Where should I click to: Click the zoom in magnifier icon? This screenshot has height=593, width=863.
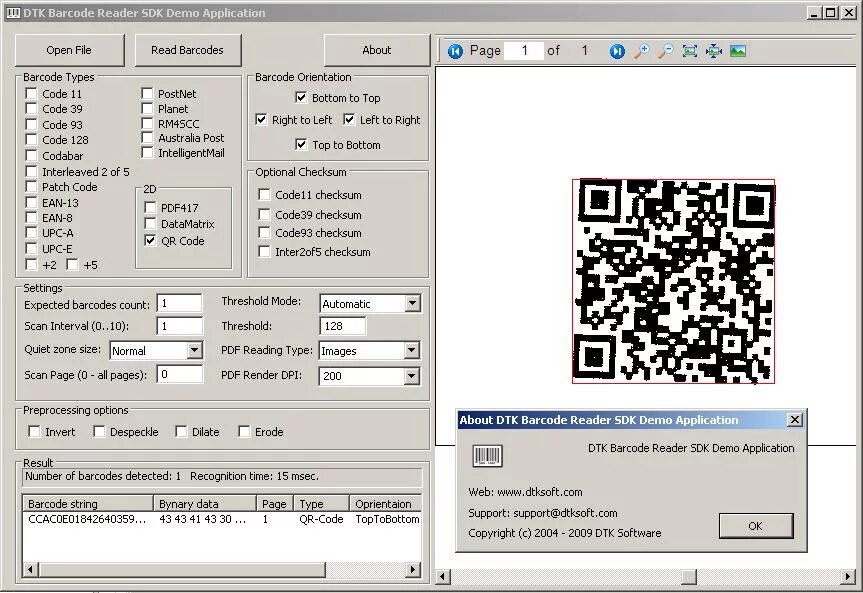pos(641,51)
